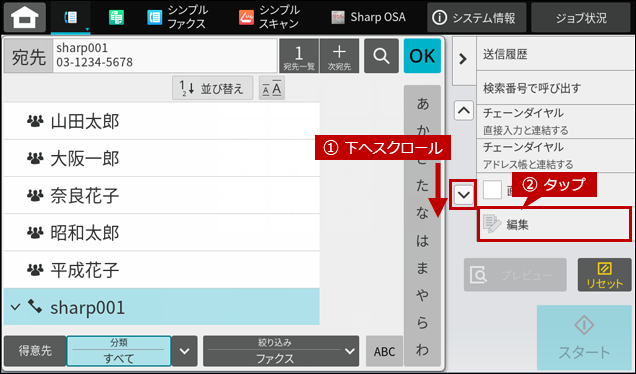Collapse the action panel with right chevron

coord(463,59)
